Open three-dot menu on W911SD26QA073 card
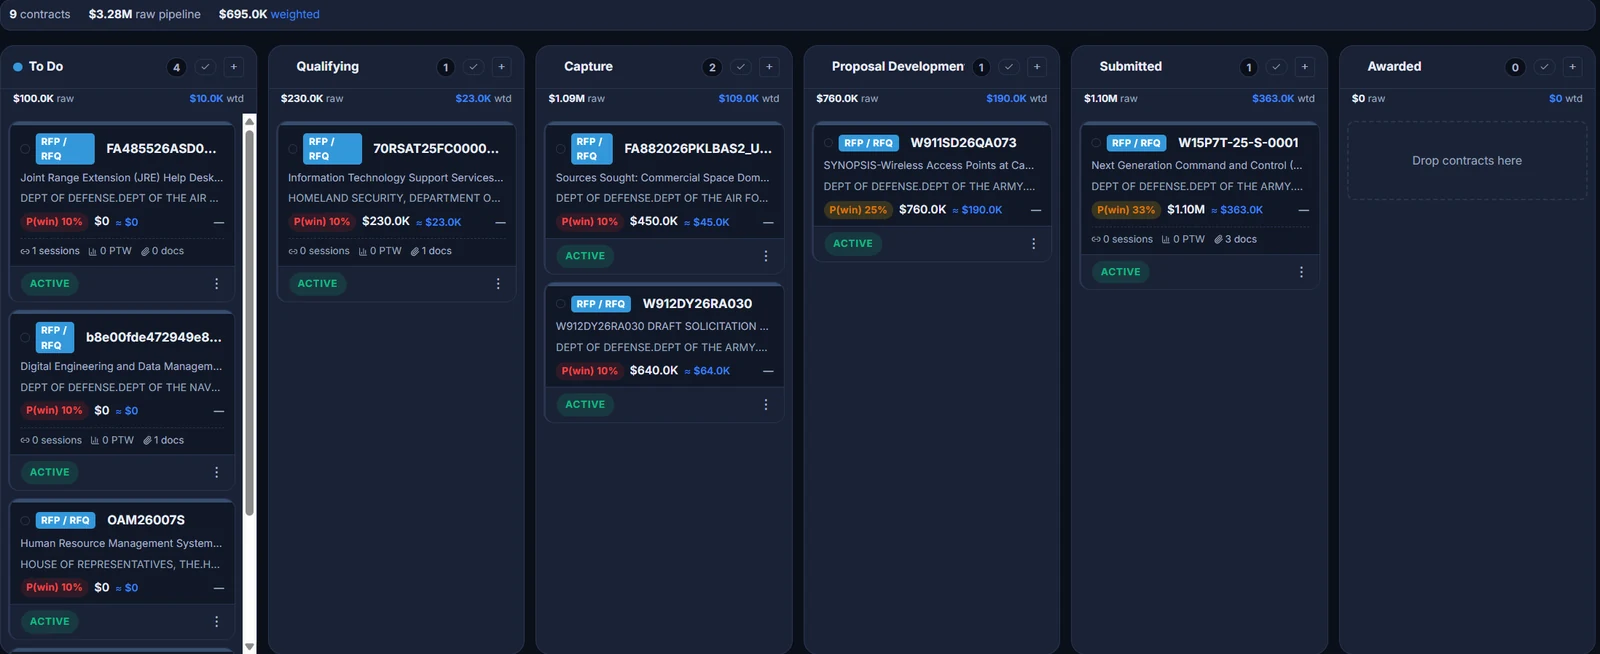The image size is (1600, 654). (x=1033, y=244)
